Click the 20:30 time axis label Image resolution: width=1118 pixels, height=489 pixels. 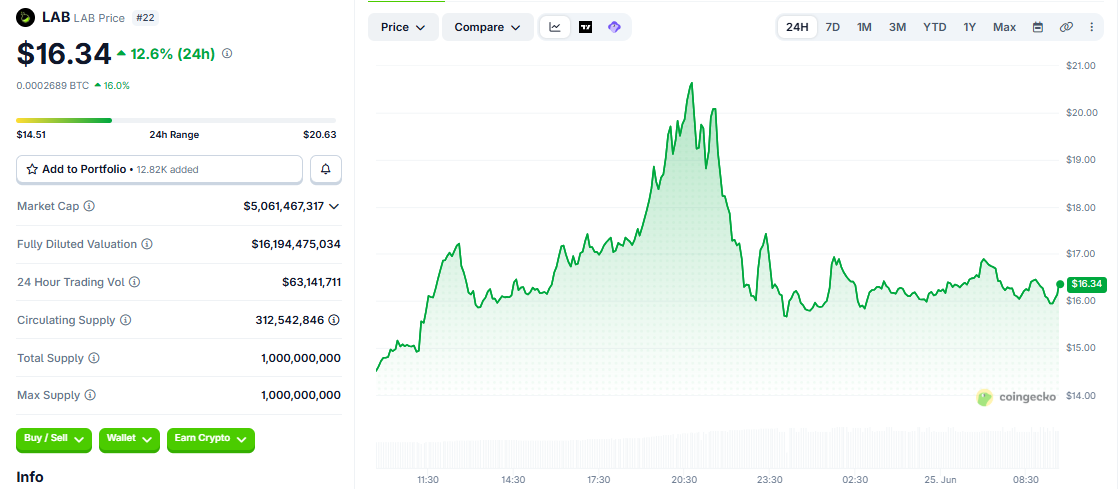pos(684,480)
